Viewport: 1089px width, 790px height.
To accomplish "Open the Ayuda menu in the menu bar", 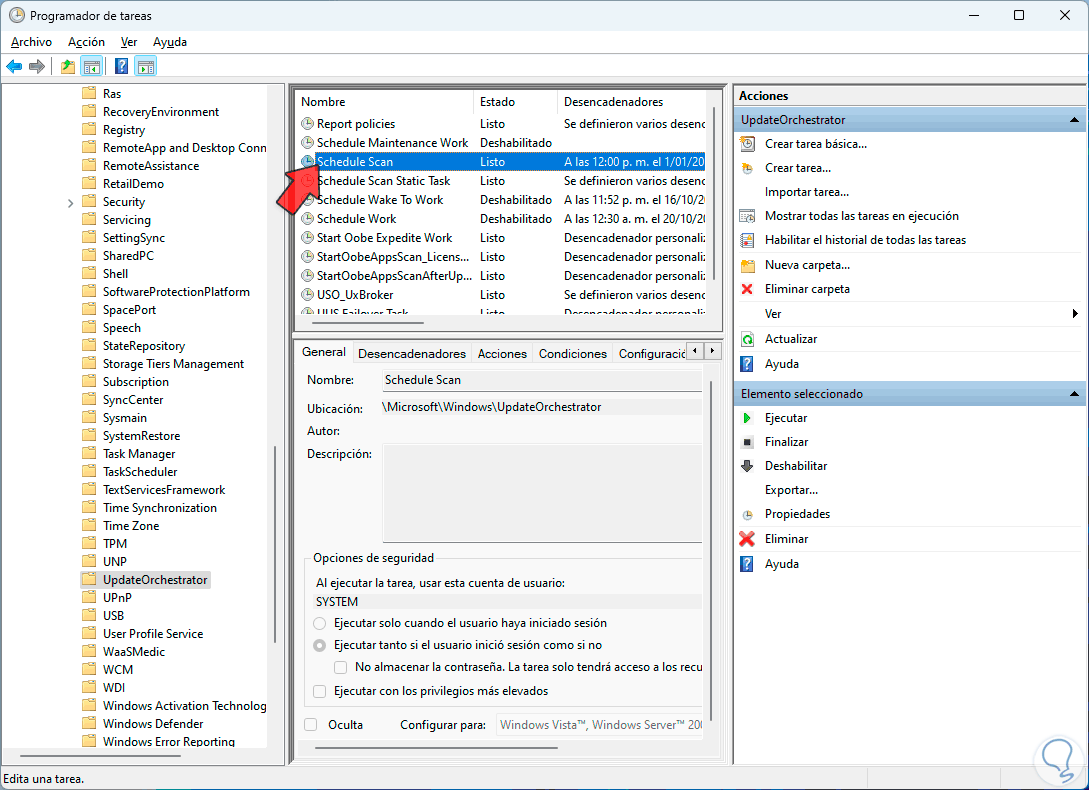I will (169, 42).
